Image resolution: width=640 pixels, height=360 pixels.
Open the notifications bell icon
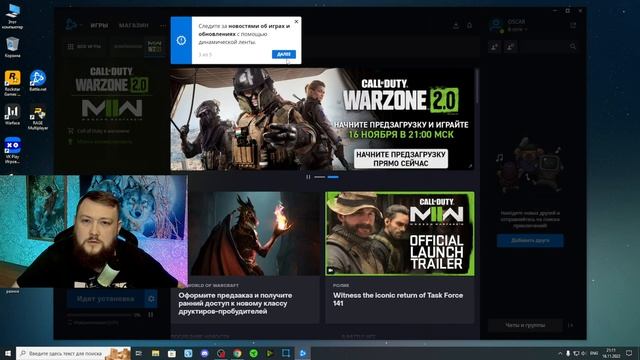[469, 25]
